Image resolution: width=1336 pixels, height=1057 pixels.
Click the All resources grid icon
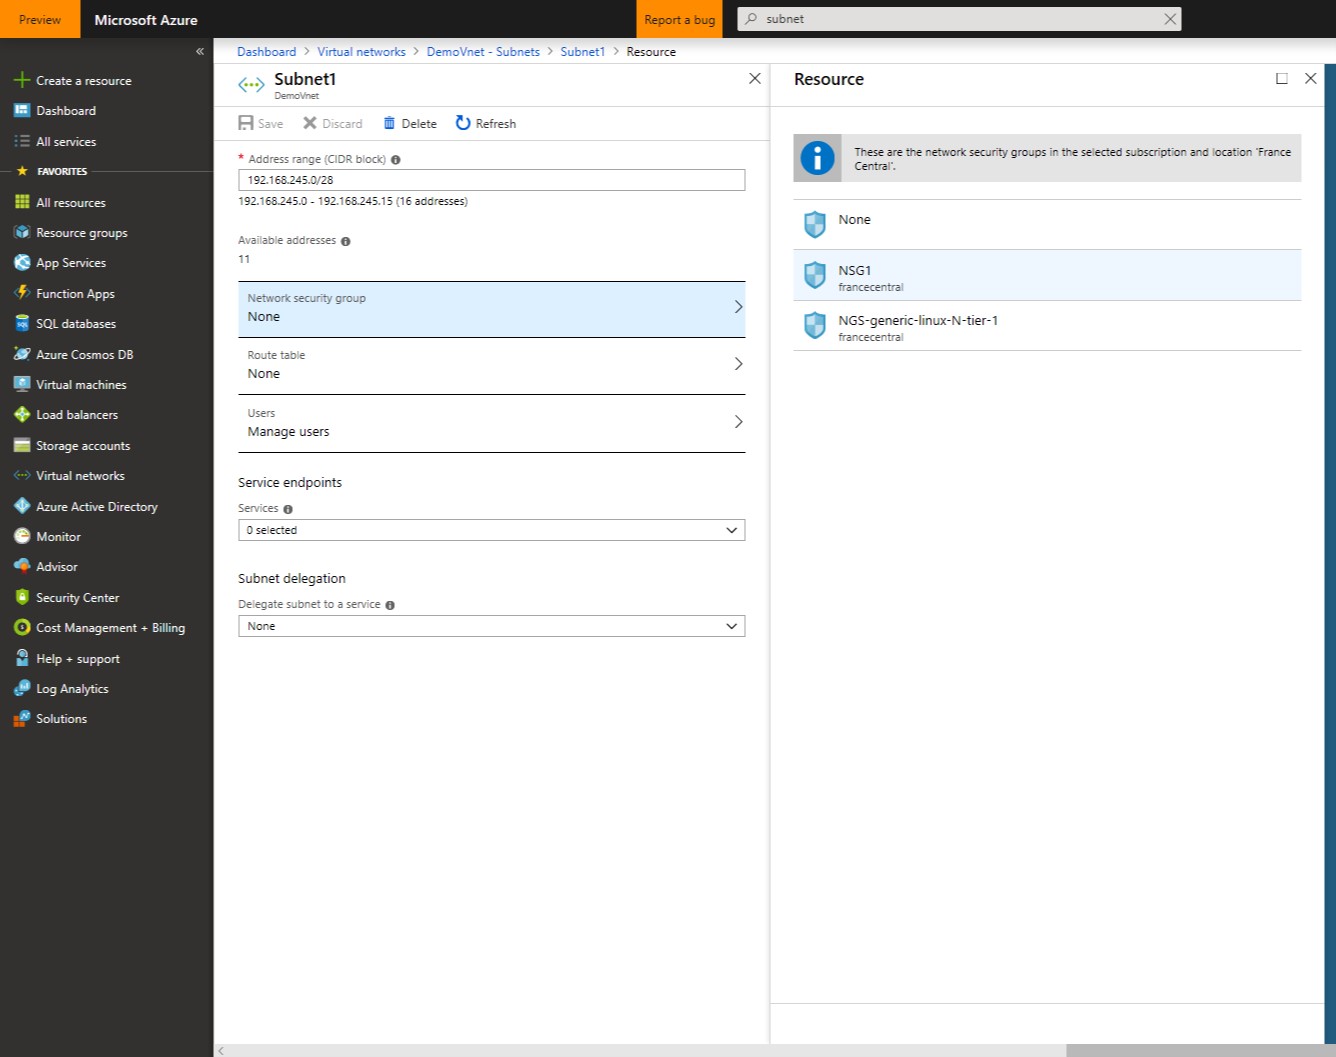point(22,202)
